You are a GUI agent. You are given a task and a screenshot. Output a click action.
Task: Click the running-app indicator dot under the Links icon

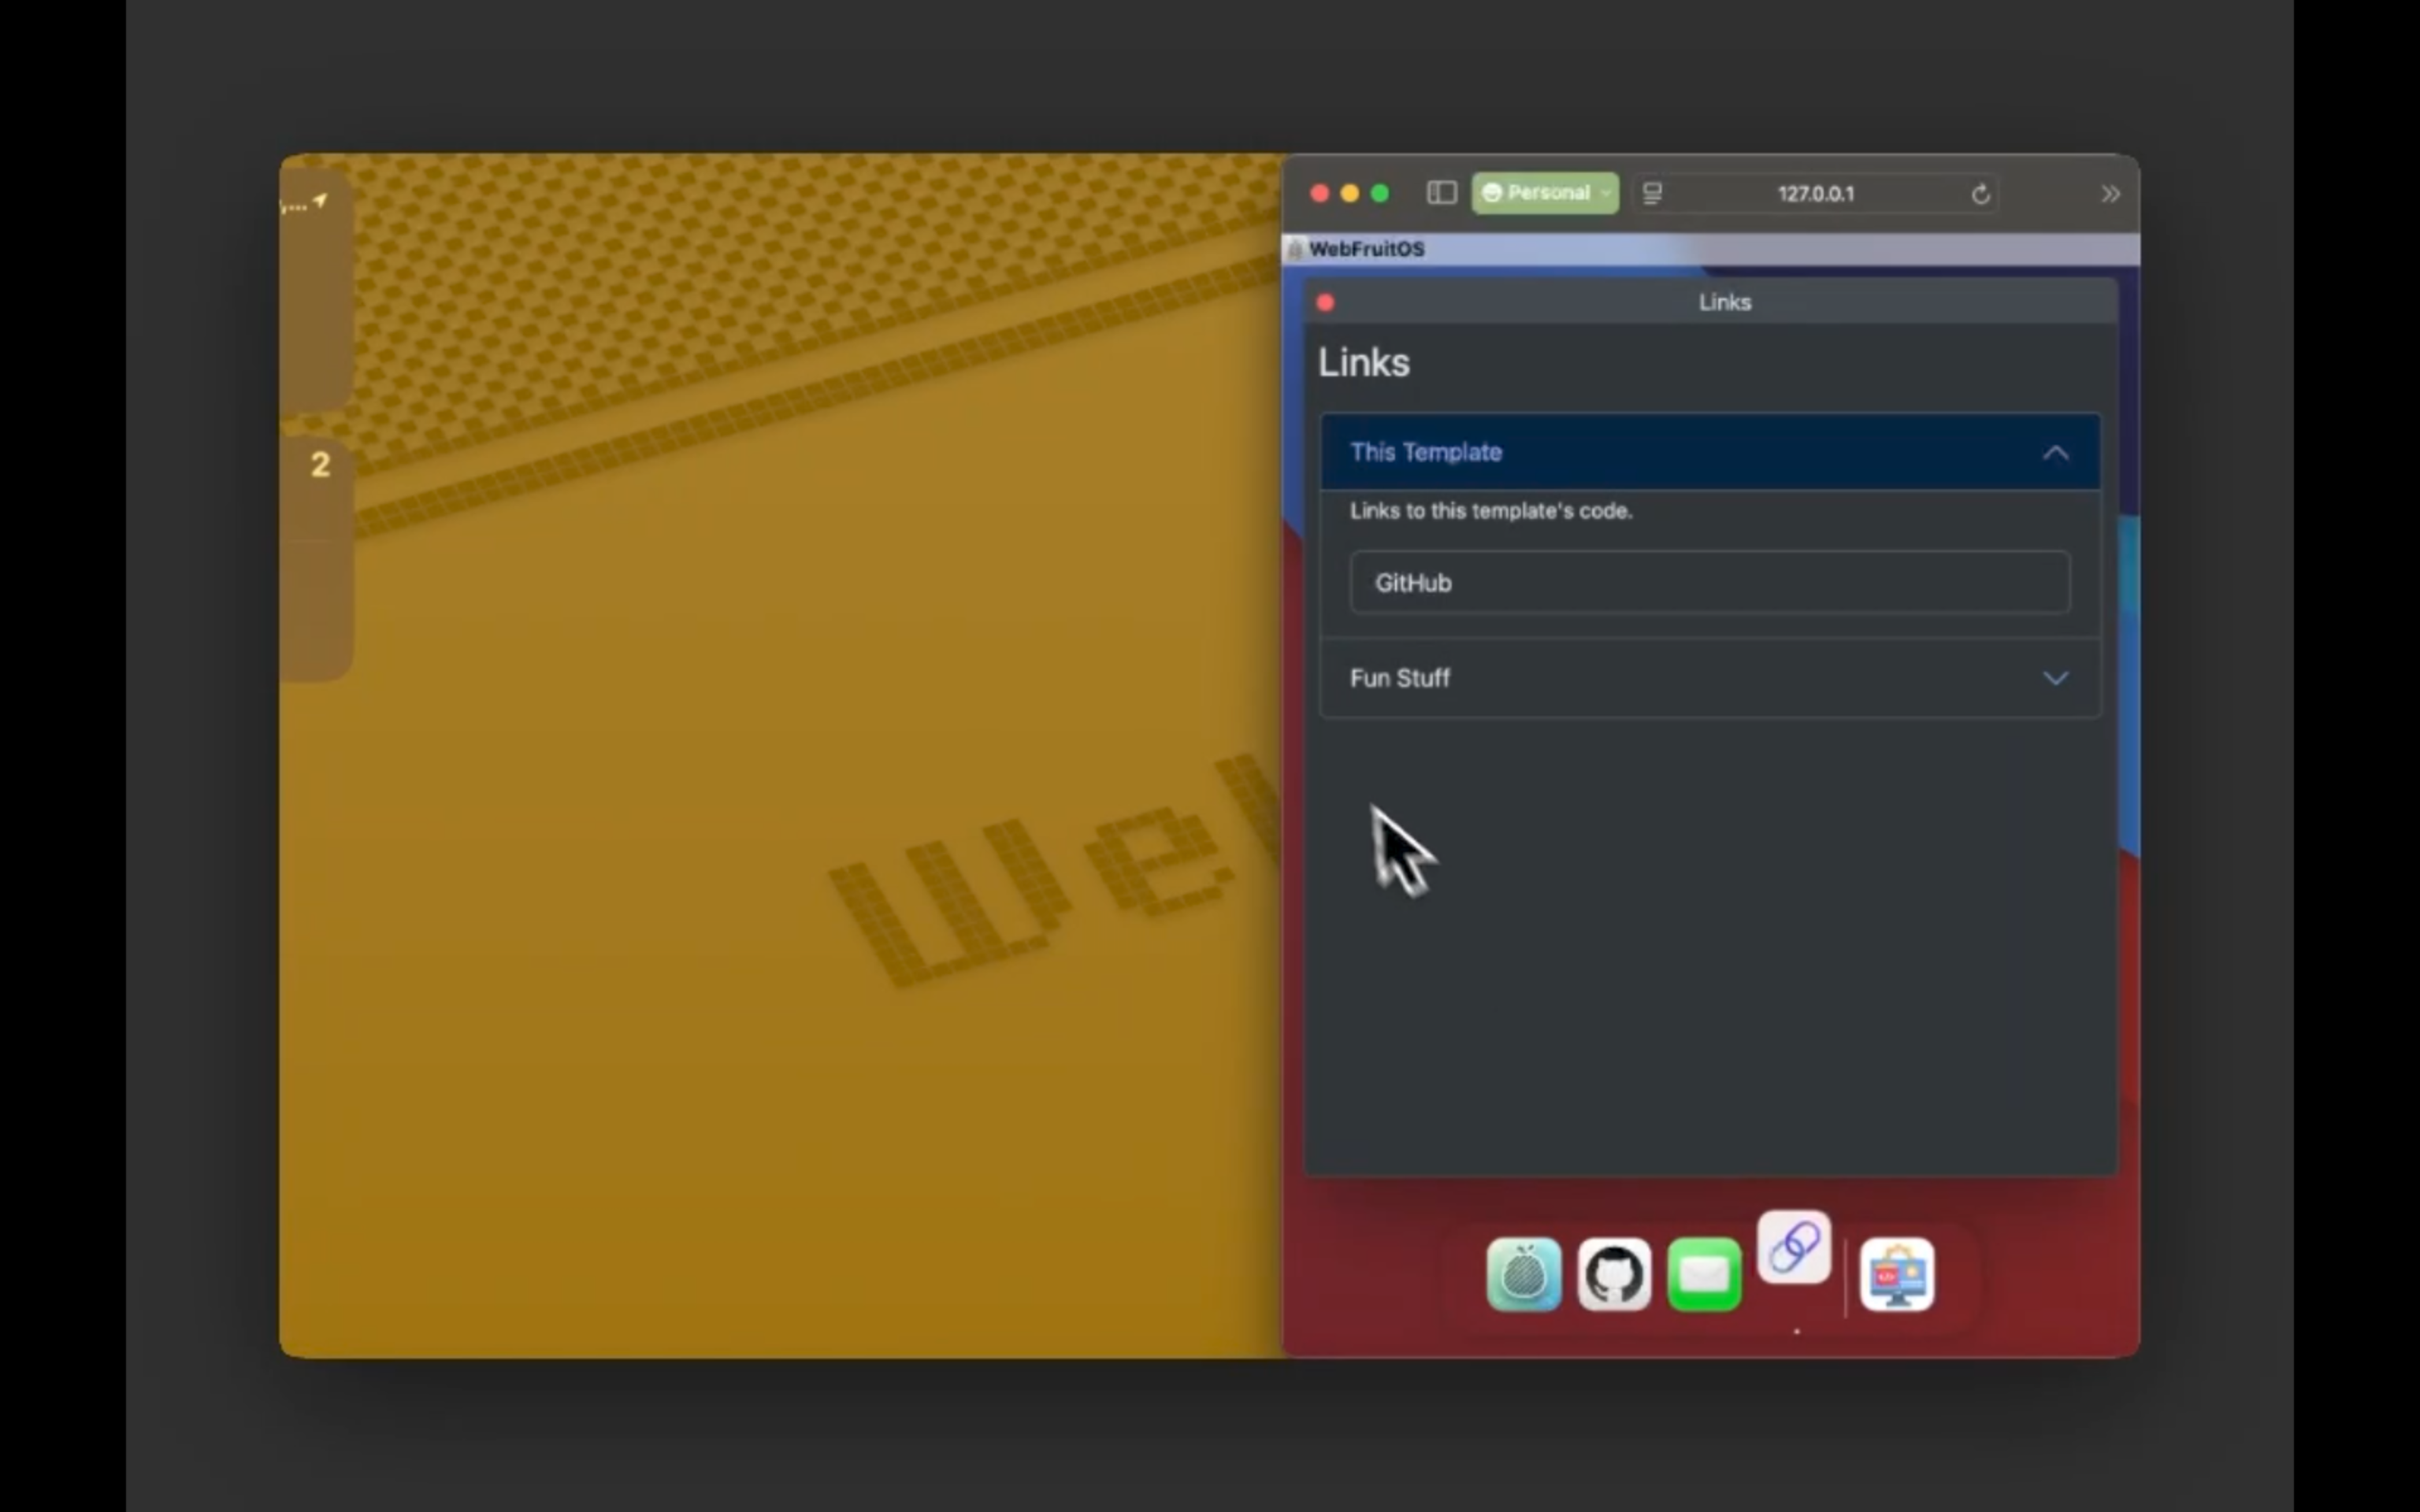[1795, 1332]
